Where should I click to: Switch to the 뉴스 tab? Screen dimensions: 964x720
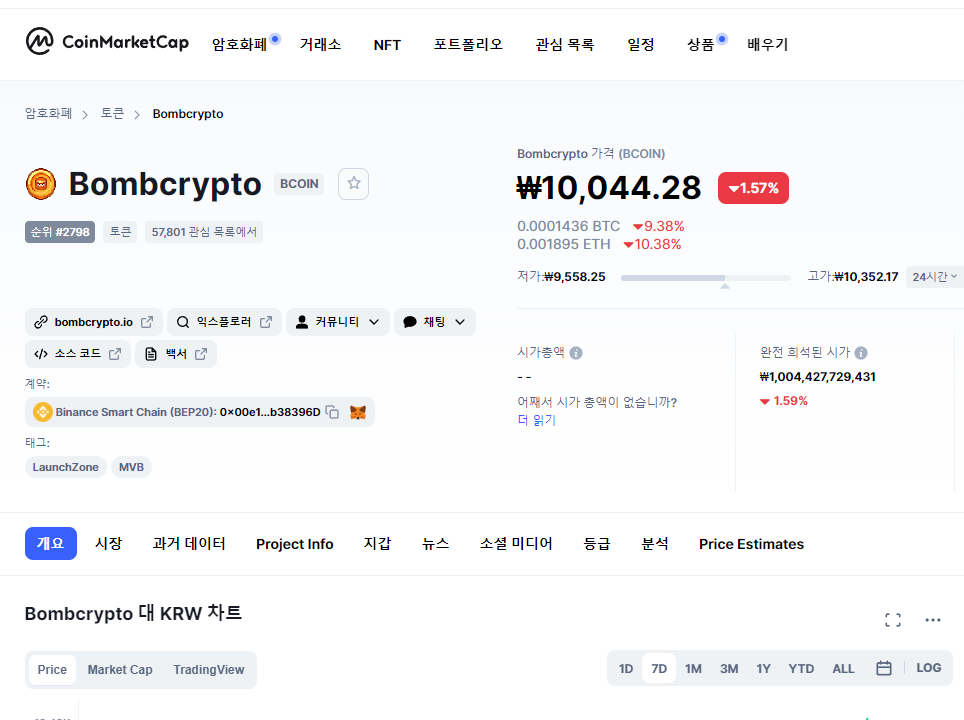tap(435, 544)
